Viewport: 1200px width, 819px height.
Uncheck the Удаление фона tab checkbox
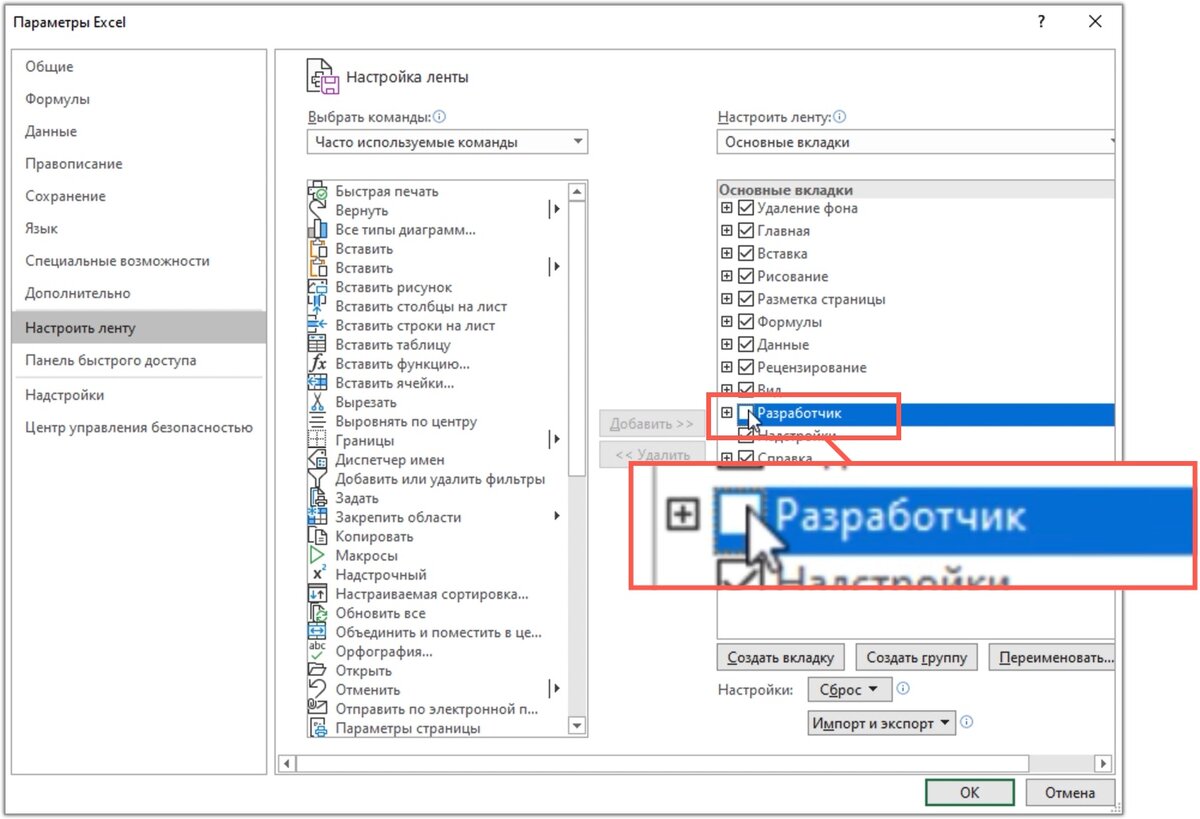(745, 209)
